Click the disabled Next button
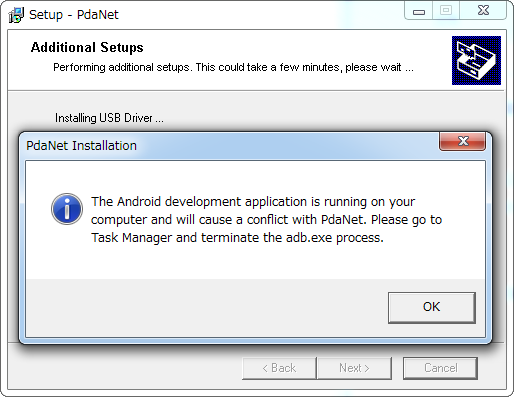Viewport: 514px width, 397px height. pos(354,368)
